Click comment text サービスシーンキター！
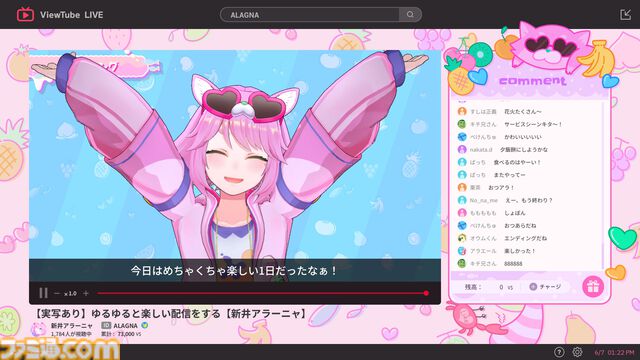Viewport: 640px width, 360px height. pos(533,124)
